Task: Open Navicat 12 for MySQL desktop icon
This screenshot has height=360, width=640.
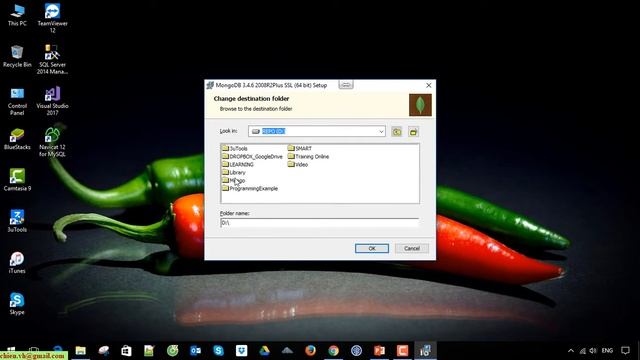Action: pos(52,142)
